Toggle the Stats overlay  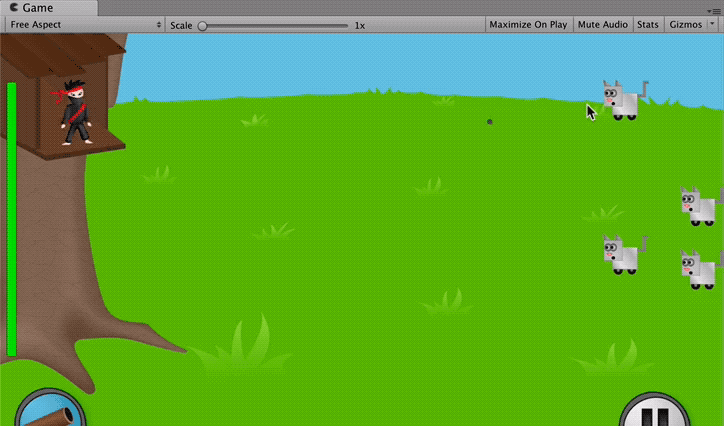648,25
